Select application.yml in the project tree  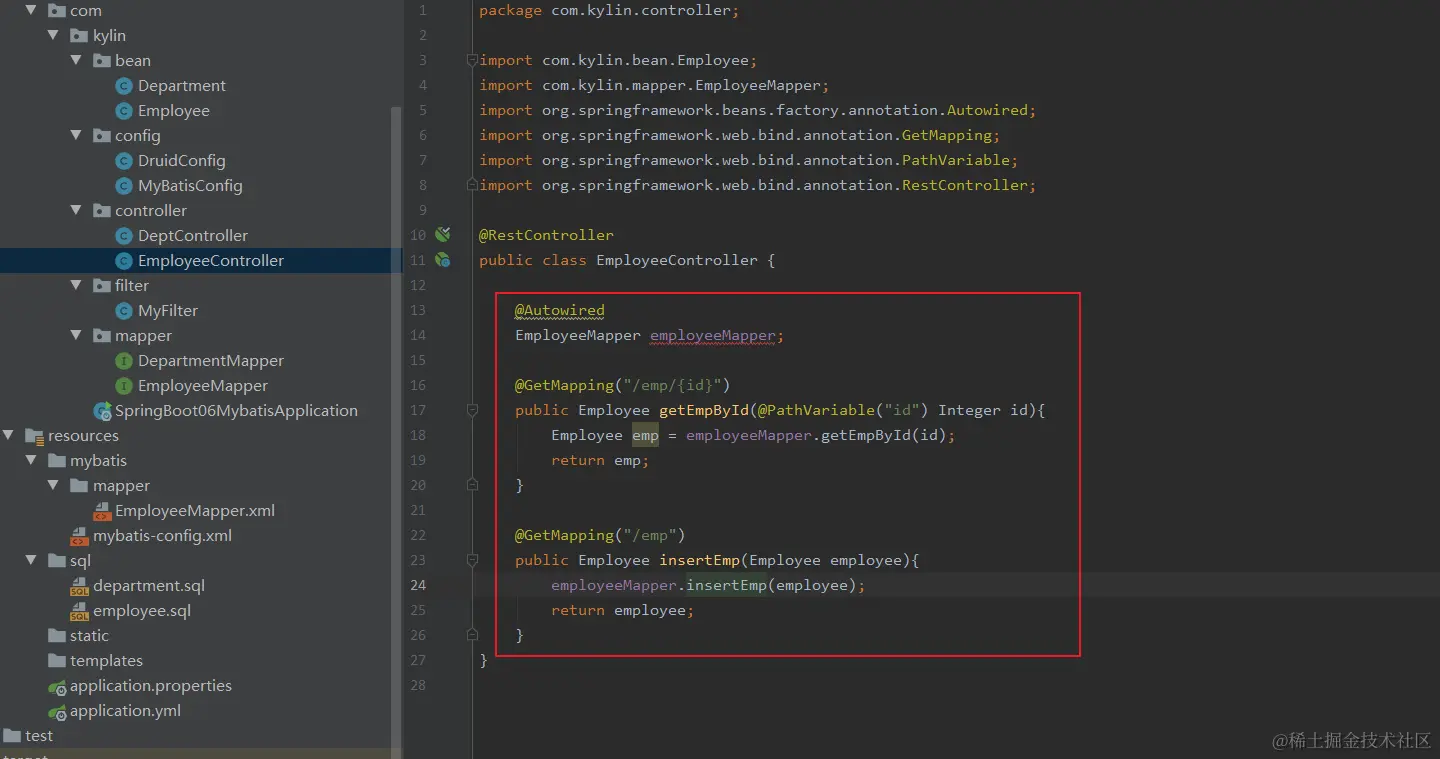click(x=126, y=711)
